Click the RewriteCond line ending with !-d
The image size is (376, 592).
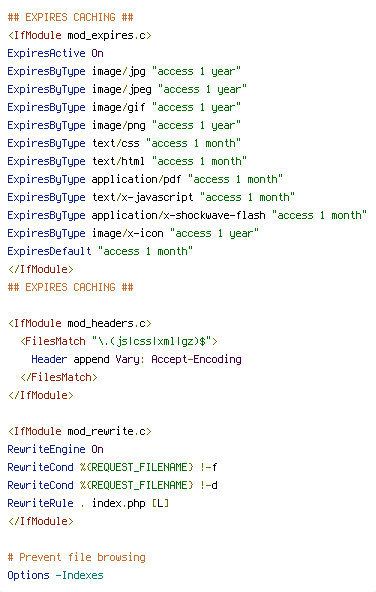pyautogui.click(x=112, y=486)
